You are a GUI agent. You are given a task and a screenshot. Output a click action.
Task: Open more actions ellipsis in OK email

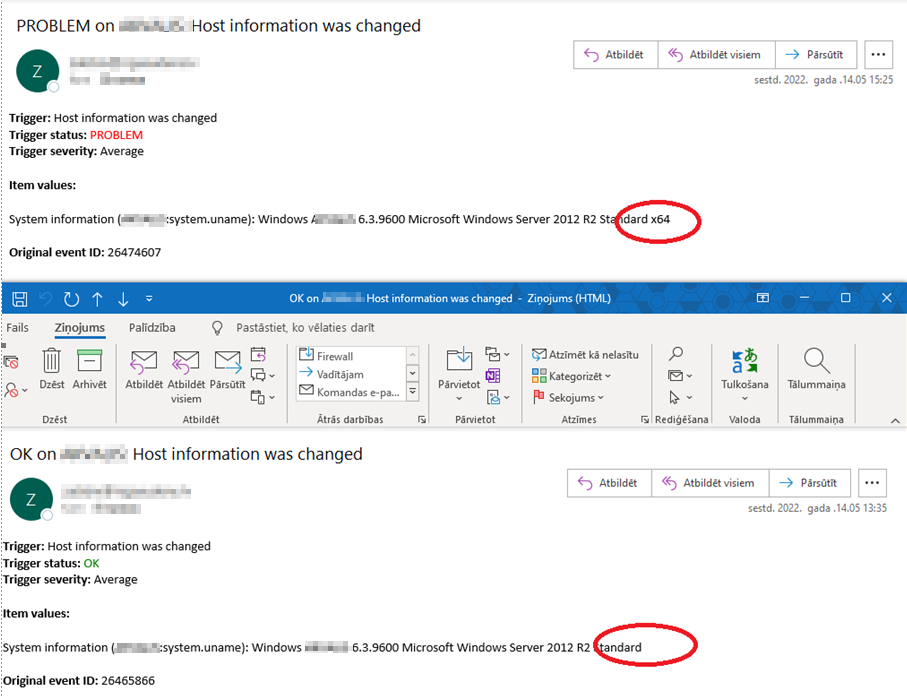[872, 483]
